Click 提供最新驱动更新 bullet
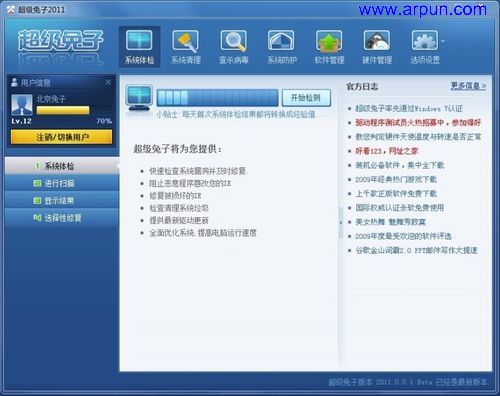Image resolution: width=500 pixels, height=396 pixels. [x=179, y=220]
